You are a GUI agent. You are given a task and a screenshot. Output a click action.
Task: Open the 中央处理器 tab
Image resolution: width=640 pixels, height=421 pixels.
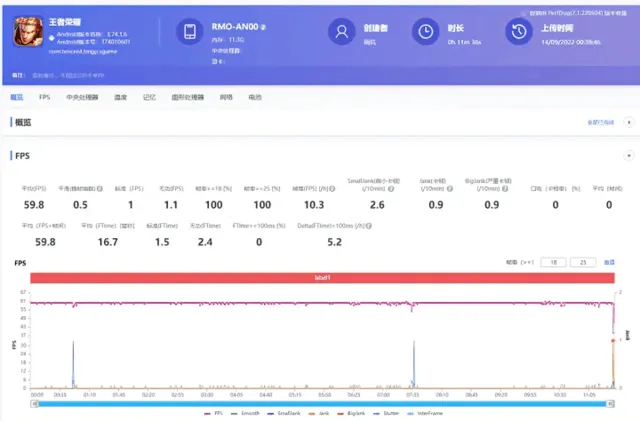tap(82, 97)
